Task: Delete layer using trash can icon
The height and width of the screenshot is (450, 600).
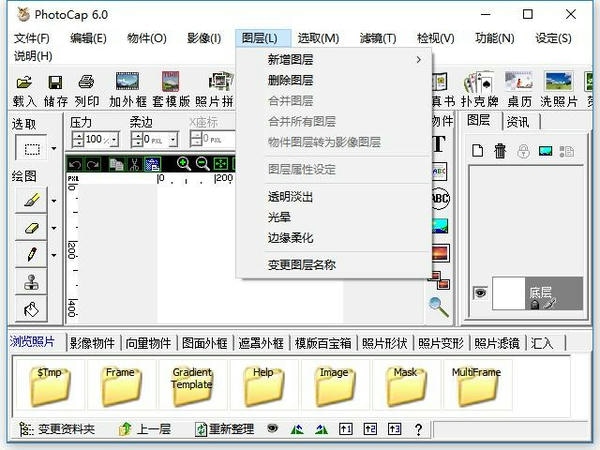Action: 500,151
